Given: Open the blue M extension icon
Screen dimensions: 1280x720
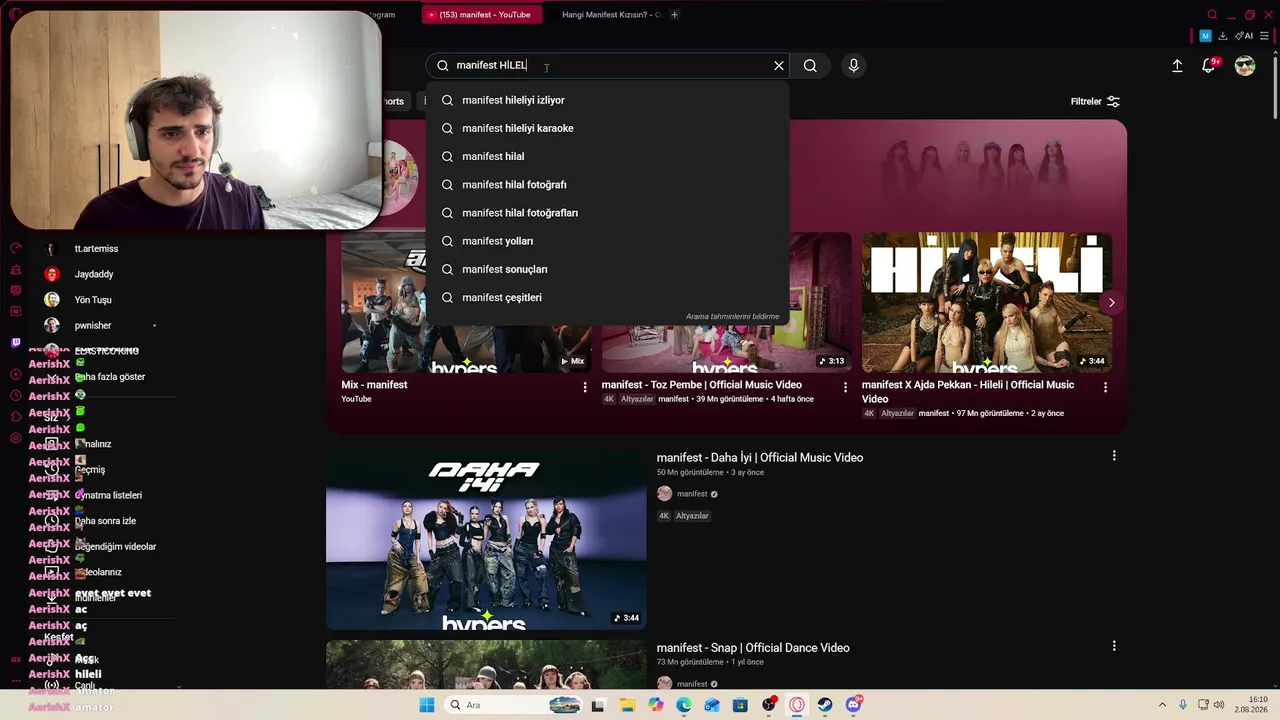Looking at the screenshot, I should coord(1205,36).
